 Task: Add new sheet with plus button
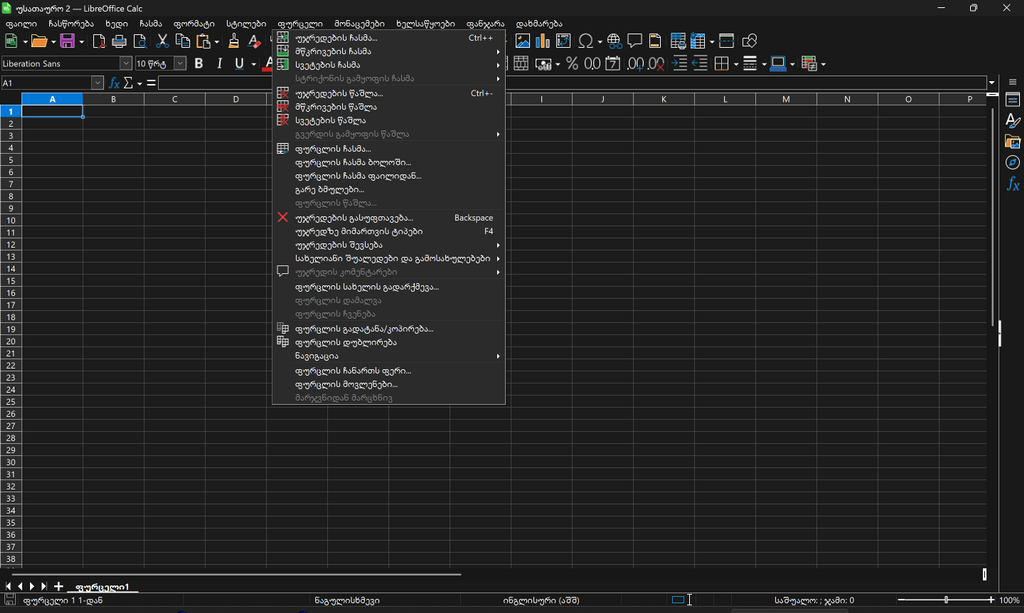pyautogui.click(x=58, y=586)
